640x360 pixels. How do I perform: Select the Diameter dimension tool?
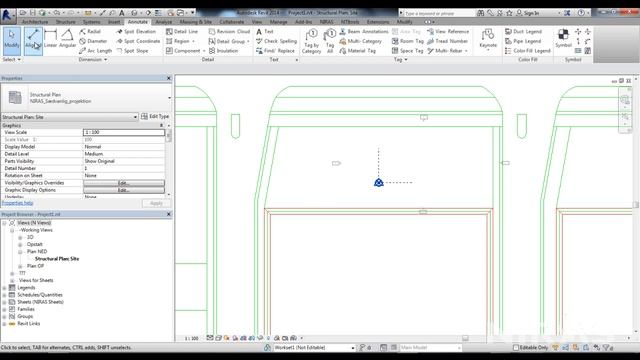pyautogui.click(x=93, y=41)
